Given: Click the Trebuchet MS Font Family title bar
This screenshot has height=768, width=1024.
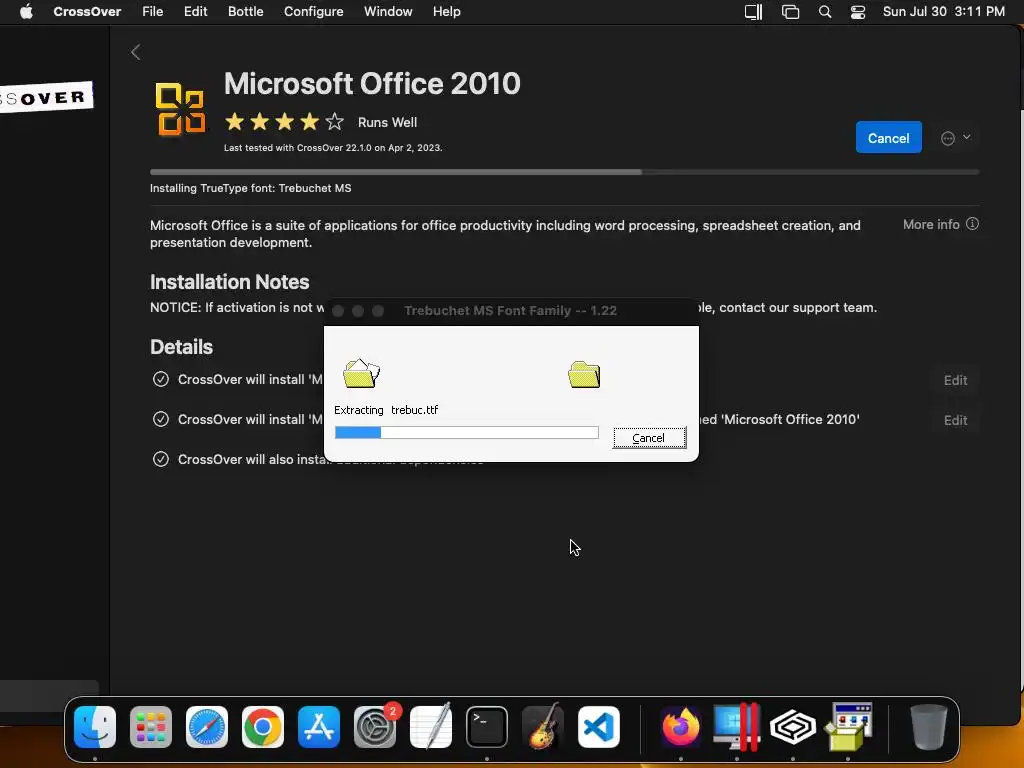Looking at the screenshot, I should pos(511,310).
